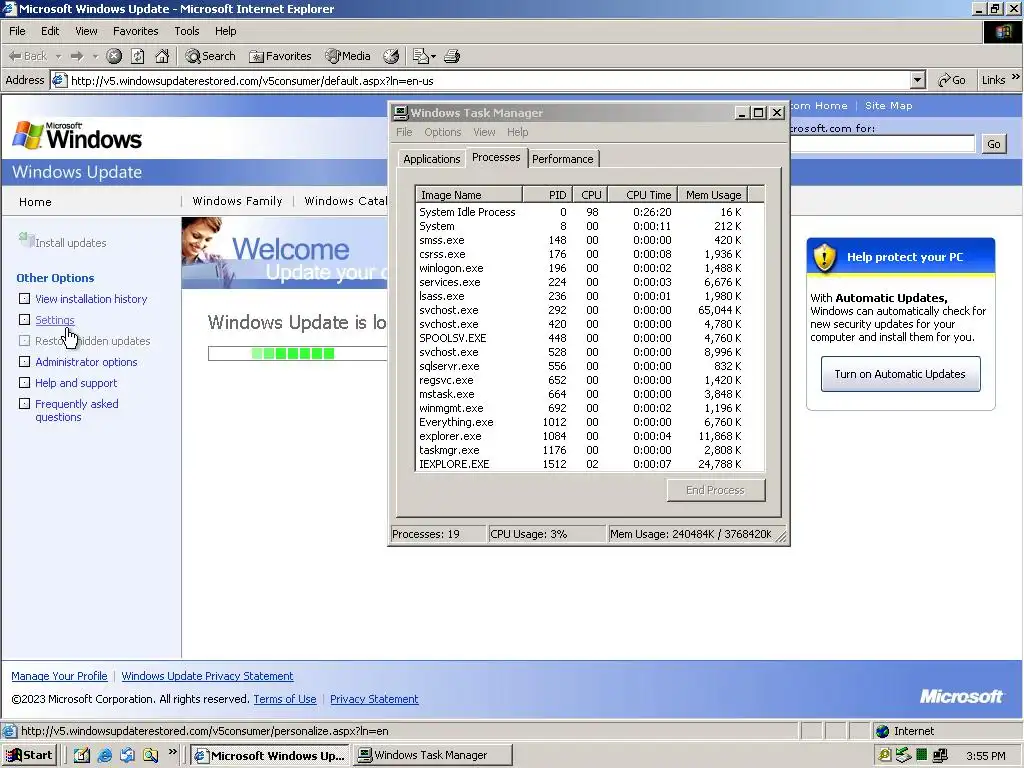Image resolution: width=1024 pixels, height=768 pixels.
Task: Click the search input field near Go
Action: (882, 144)
